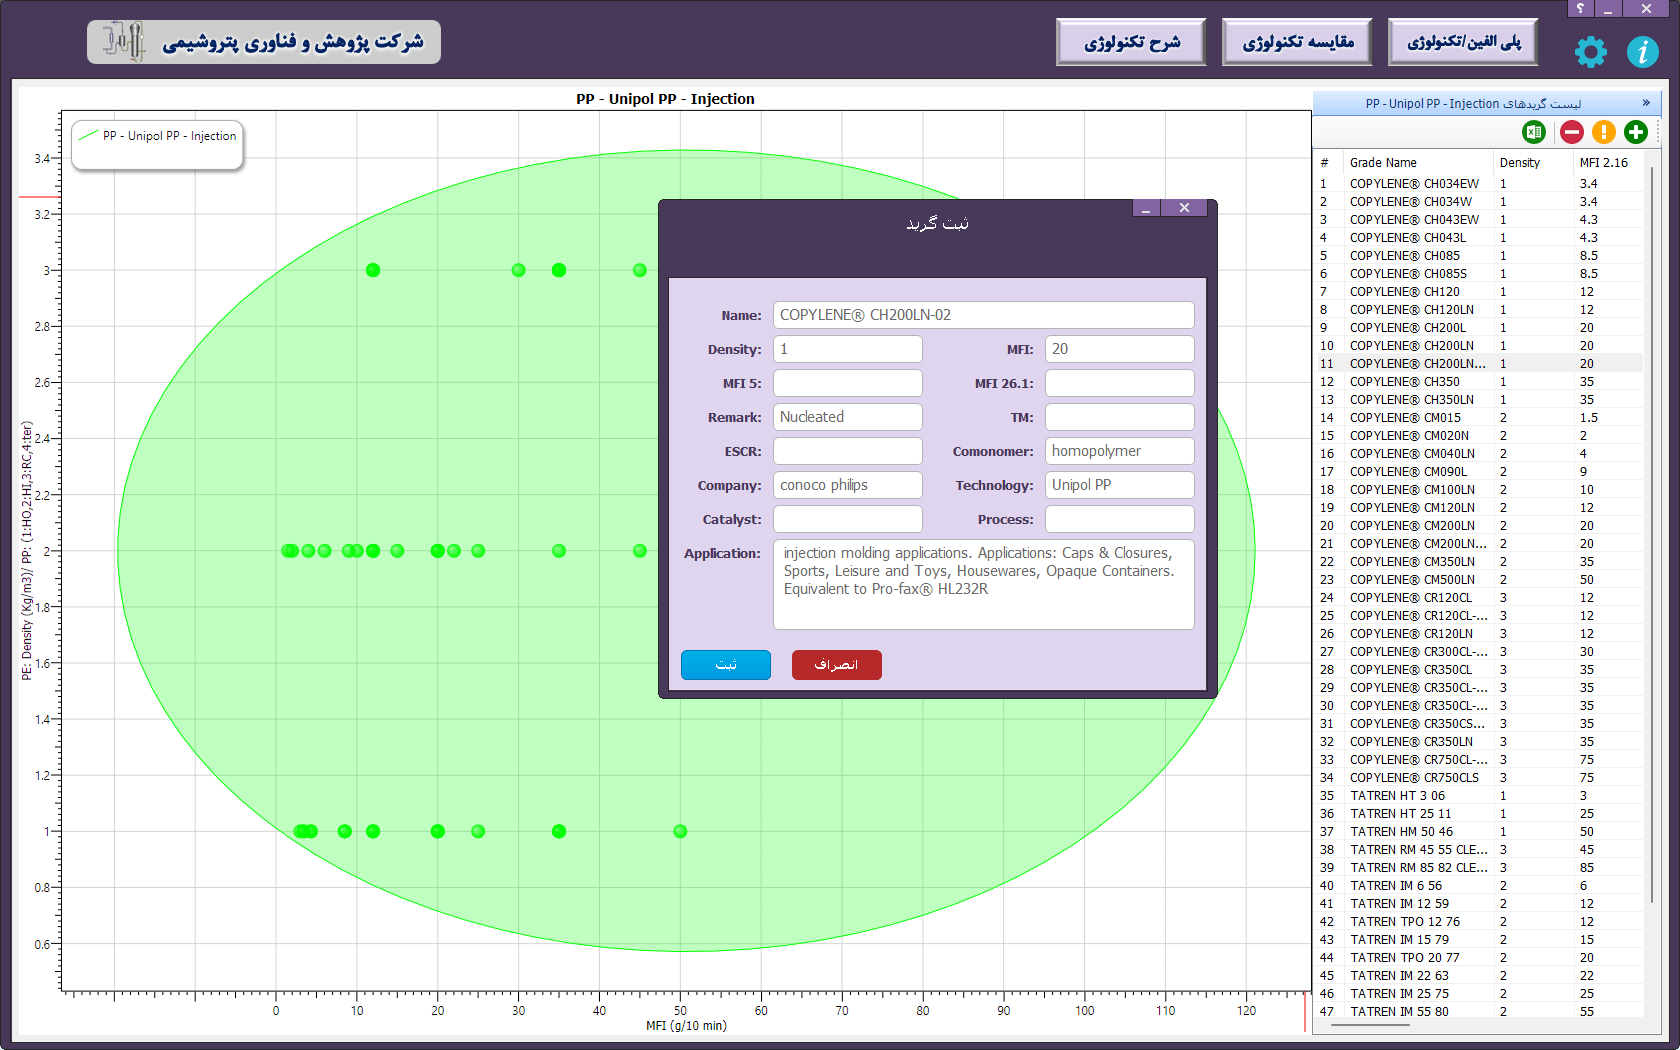Viewport: 1680px width, 1050px height.
Task: Click the Technology field with Unipol PP
Action: (x=1120, y=485)
